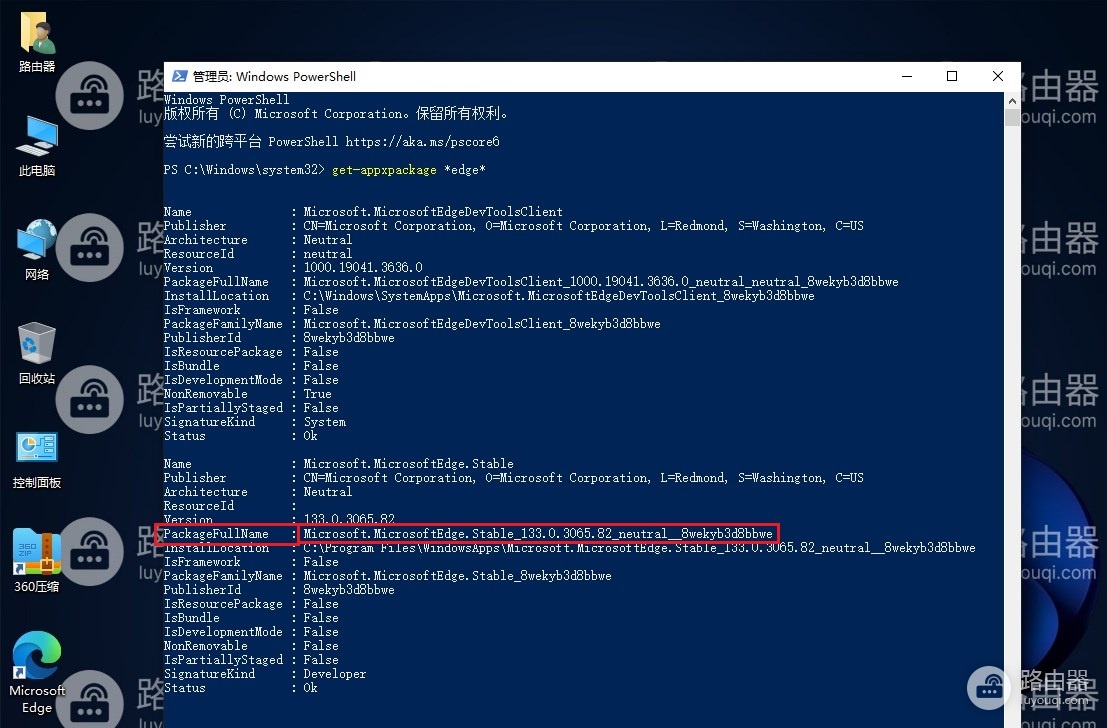
Task: Click version value 1000.19041.3636.0
Action: (x=363, y=268)
